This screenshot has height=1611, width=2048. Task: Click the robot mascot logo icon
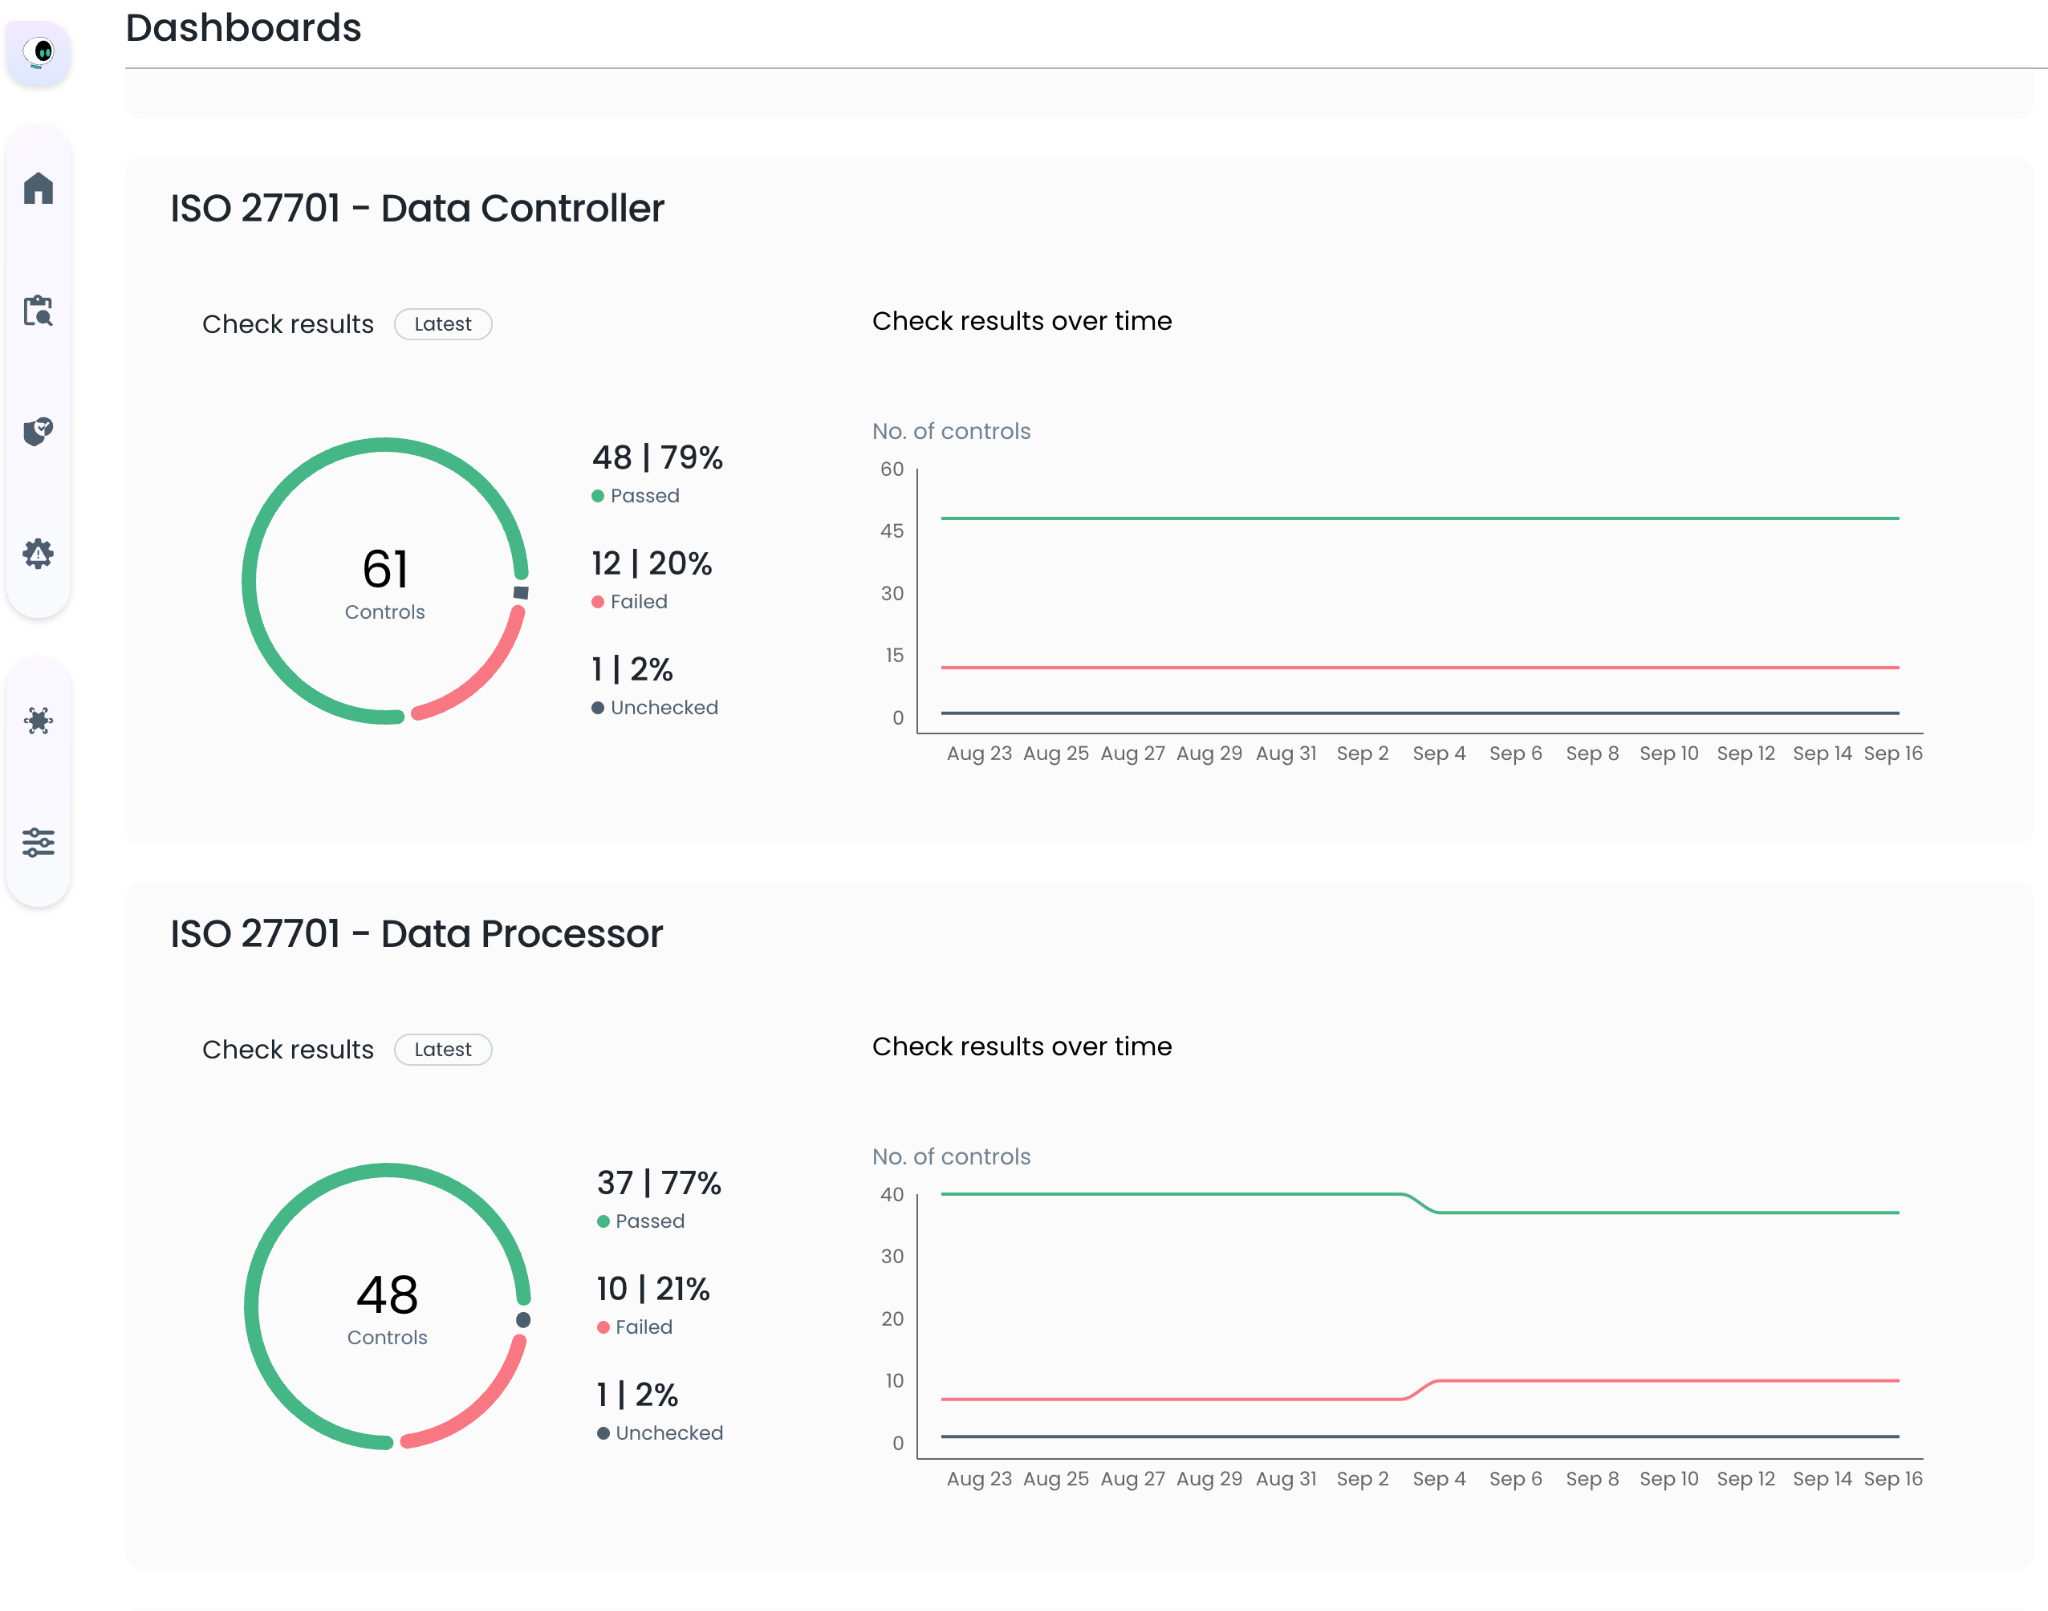click(x=39, y=52)
